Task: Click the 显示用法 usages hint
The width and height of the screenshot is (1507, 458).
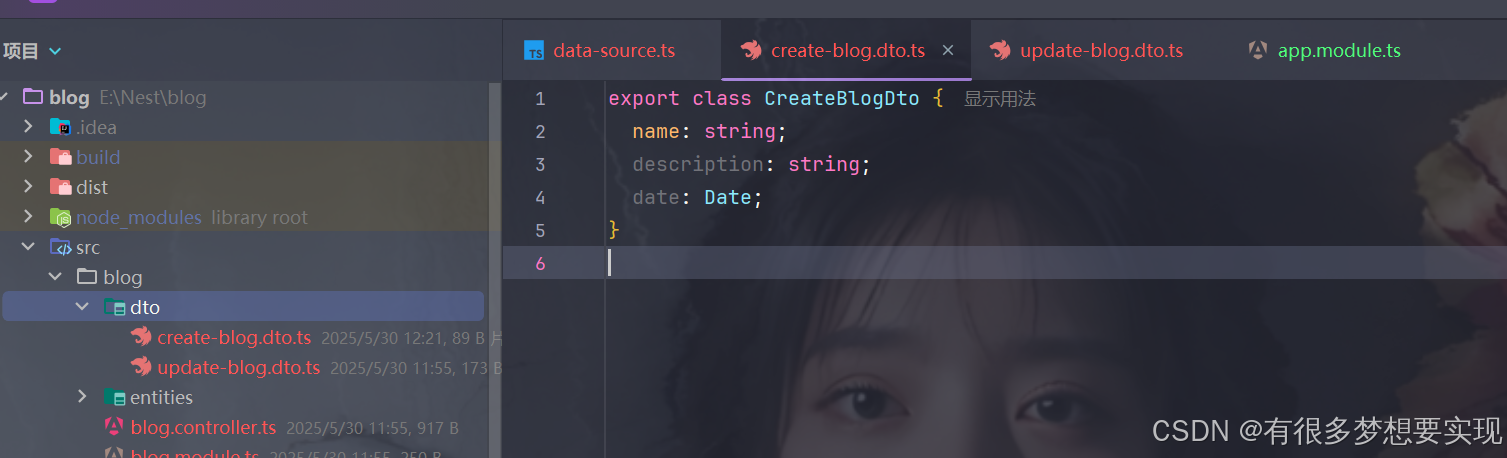Action: coord(999,99)
